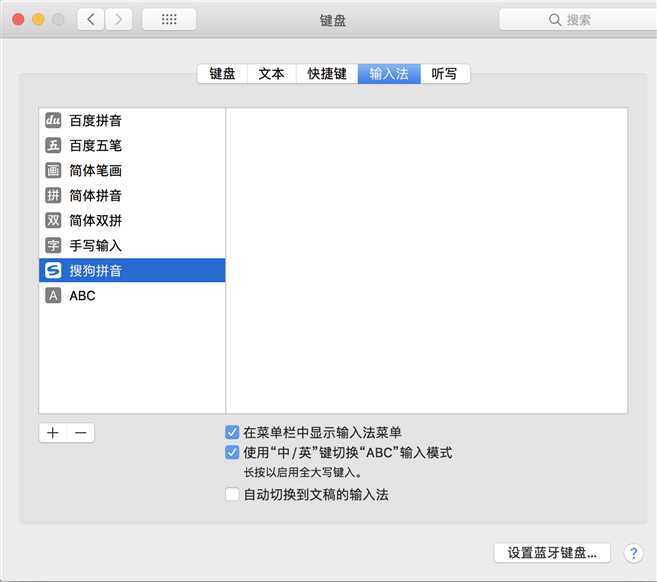Select 简体双拼 row
Screen dimensions: 657x582
pyautogui.click(x=132, y=220)
